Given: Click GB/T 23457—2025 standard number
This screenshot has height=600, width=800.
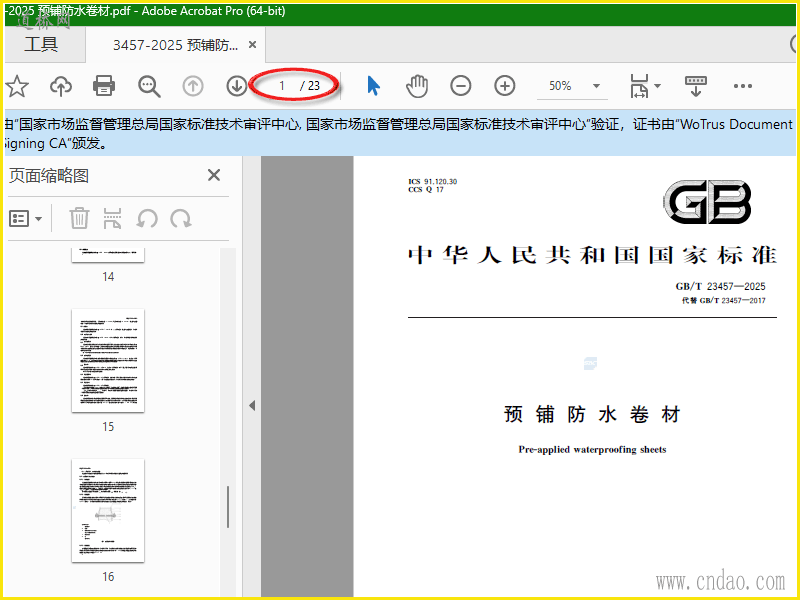Looking at the screenshot, I should [720, 286].
